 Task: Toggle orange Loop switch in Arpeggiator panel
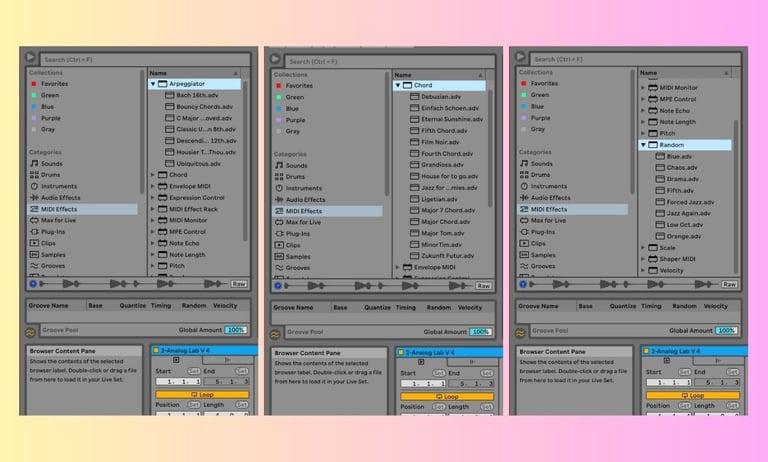tap(202, 394)
